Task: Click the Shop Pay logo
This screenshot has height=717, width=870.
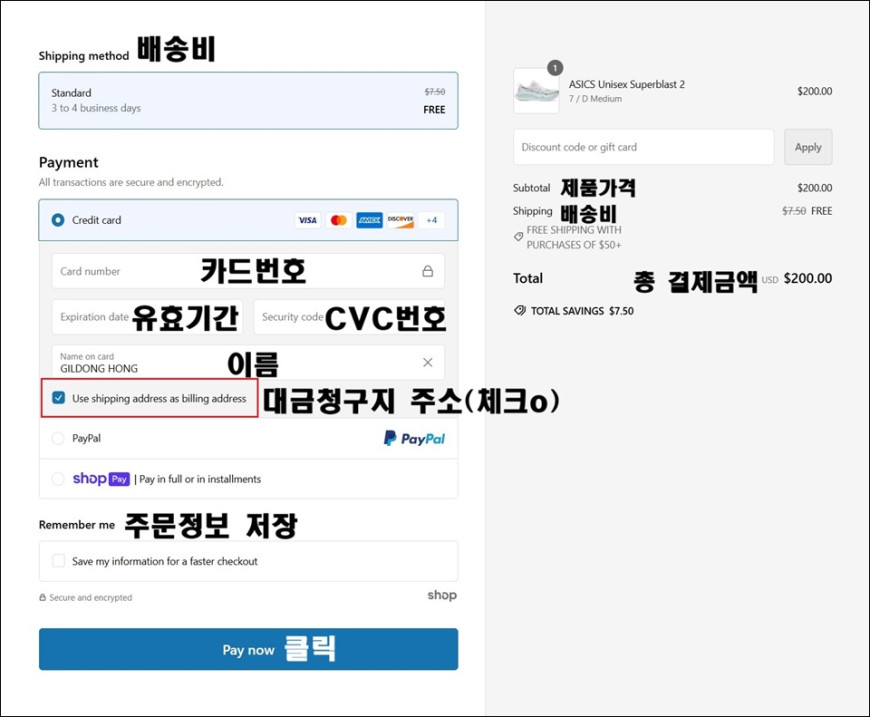Action: coord(101,479)
